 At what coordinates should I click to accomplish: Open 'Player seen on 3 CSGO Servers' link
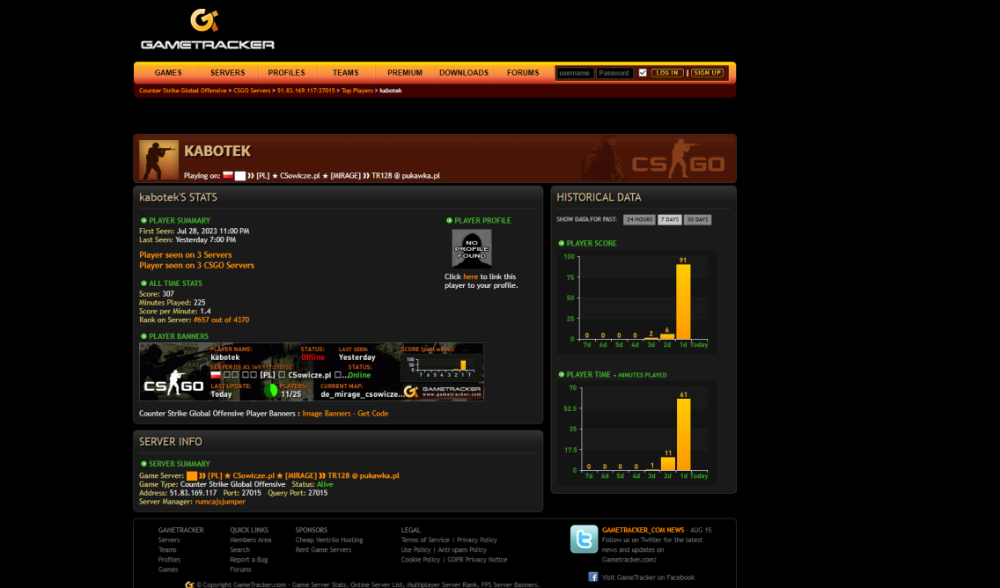pyautogui.click(x=196, y=265)
